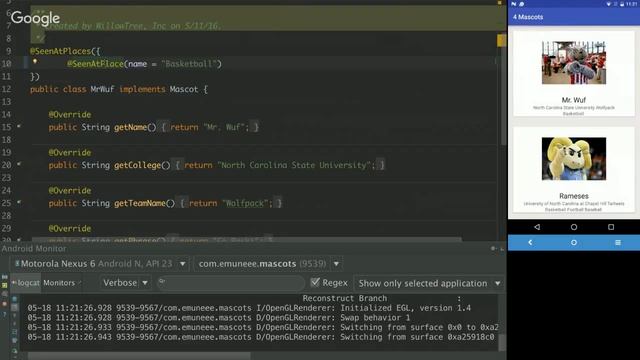
Task: Click line number 12 in the gutter
Action: click(6, 89)
